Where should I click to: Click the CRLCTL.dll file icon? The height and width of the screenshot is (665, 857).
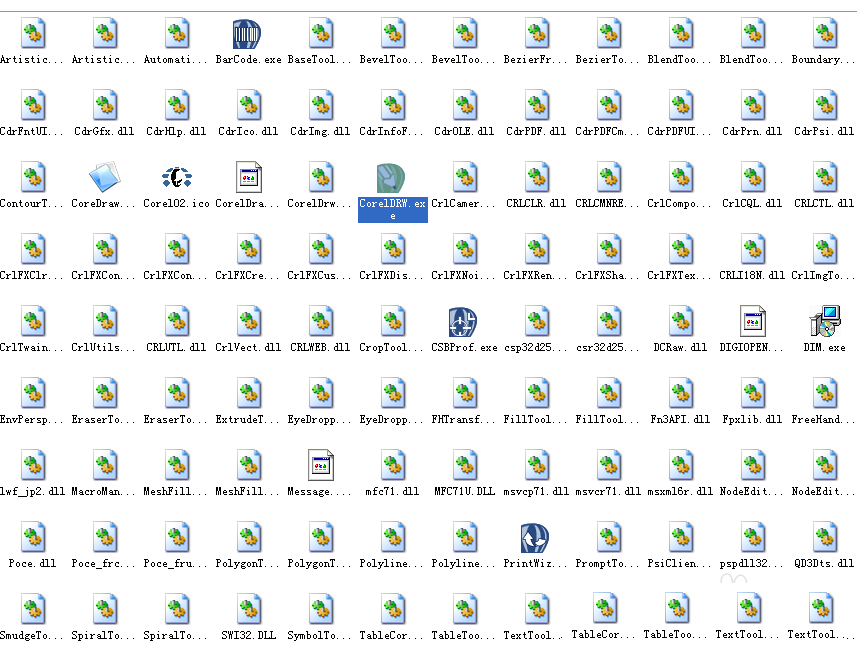point(825,177)
